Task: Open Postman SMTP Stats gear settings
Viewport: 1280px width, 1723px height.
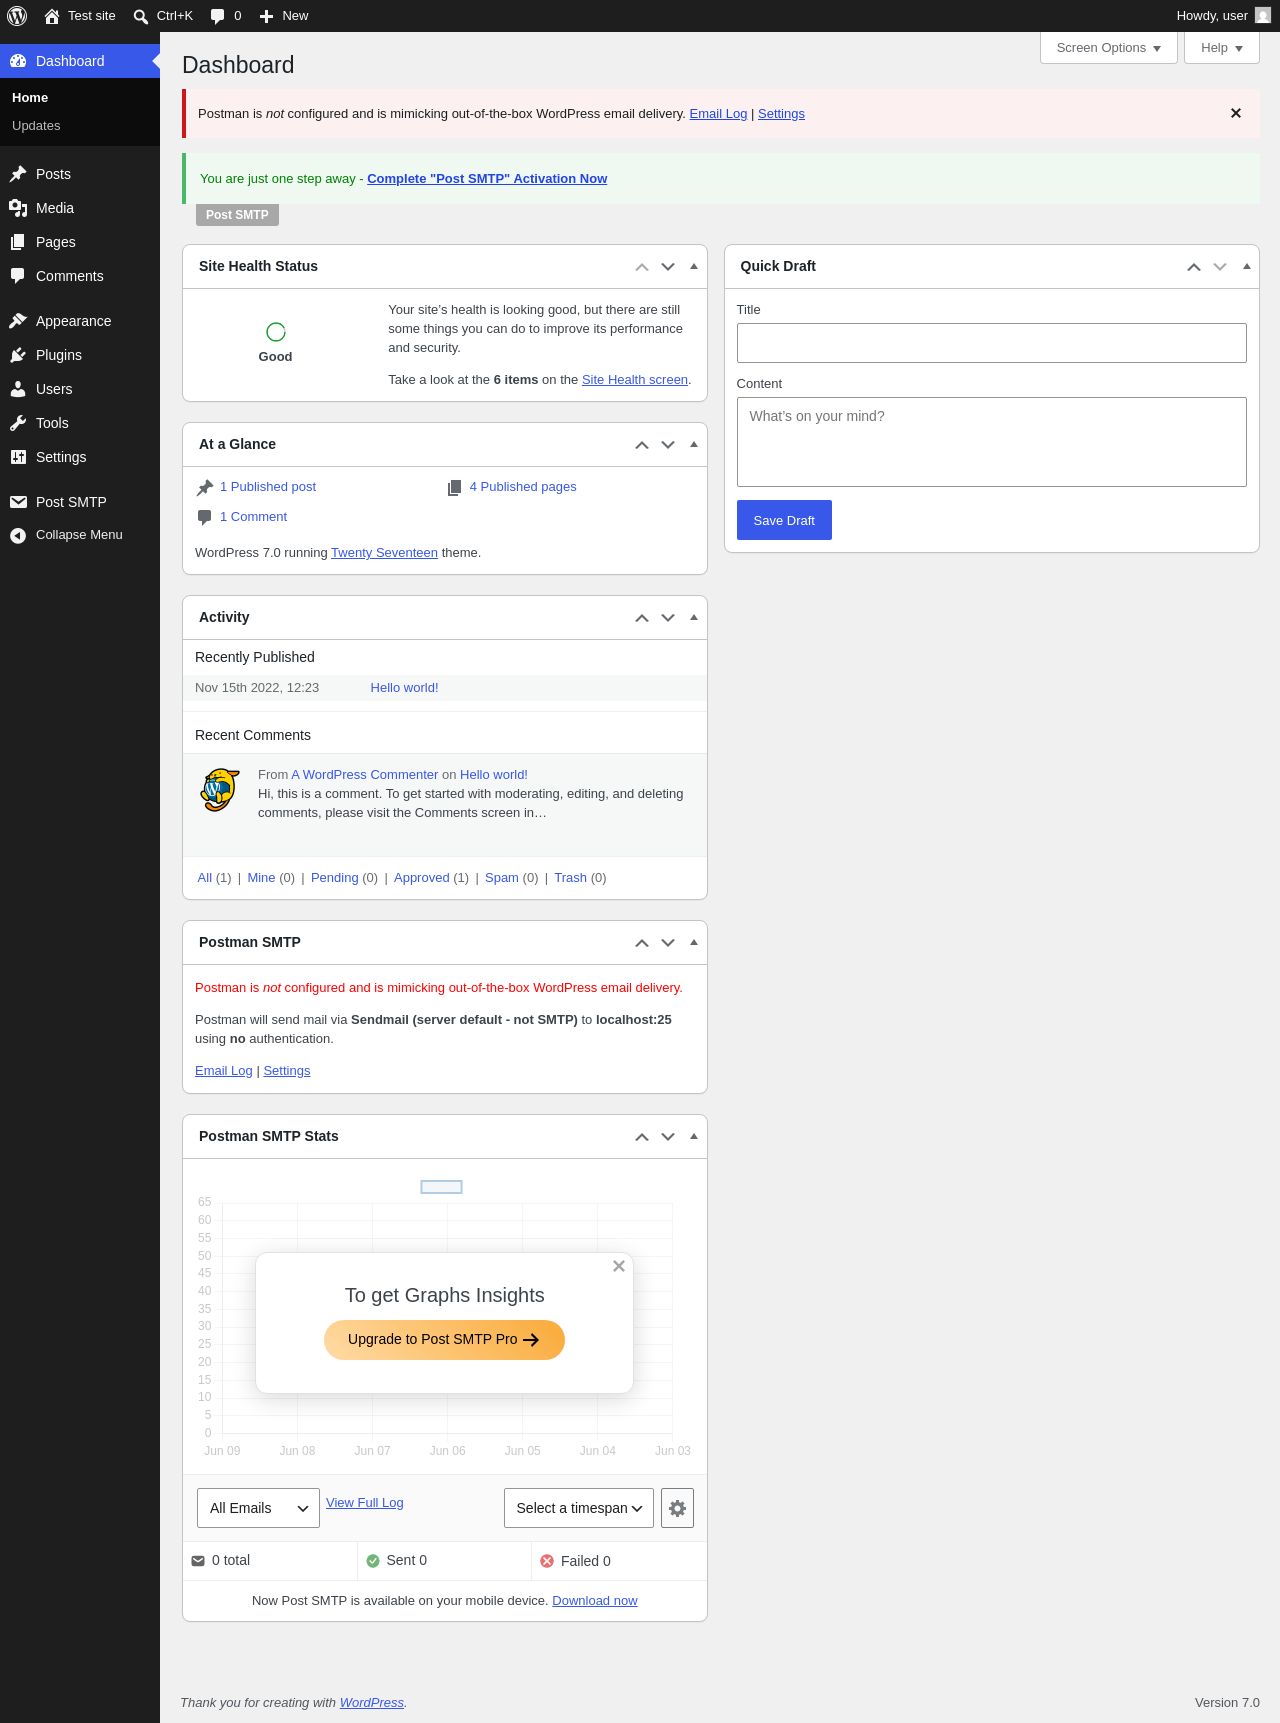Action: click(x=677, y=1508)
